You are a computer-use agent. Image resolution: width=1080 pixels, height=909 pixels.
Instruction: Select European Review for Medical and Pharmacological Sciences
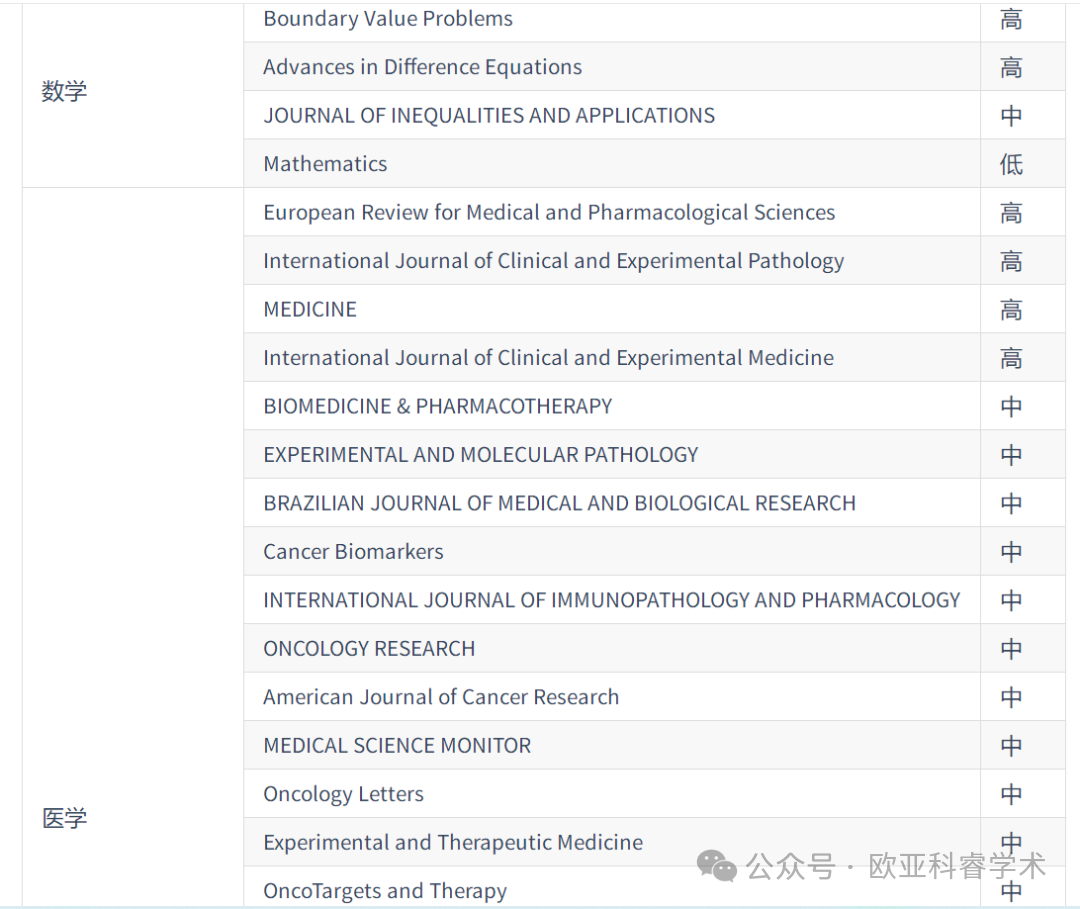point(549,213)
